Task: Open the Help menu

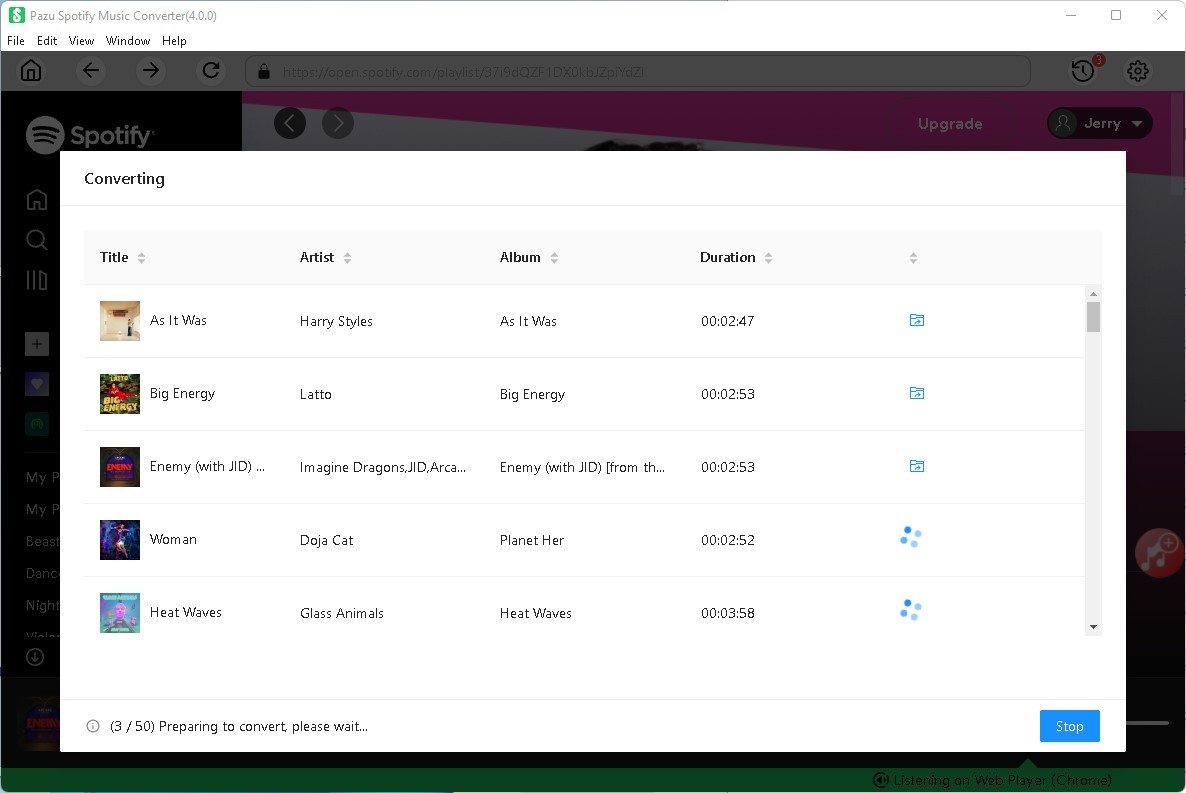Action: pyautogui.click(x=174, y=41)
